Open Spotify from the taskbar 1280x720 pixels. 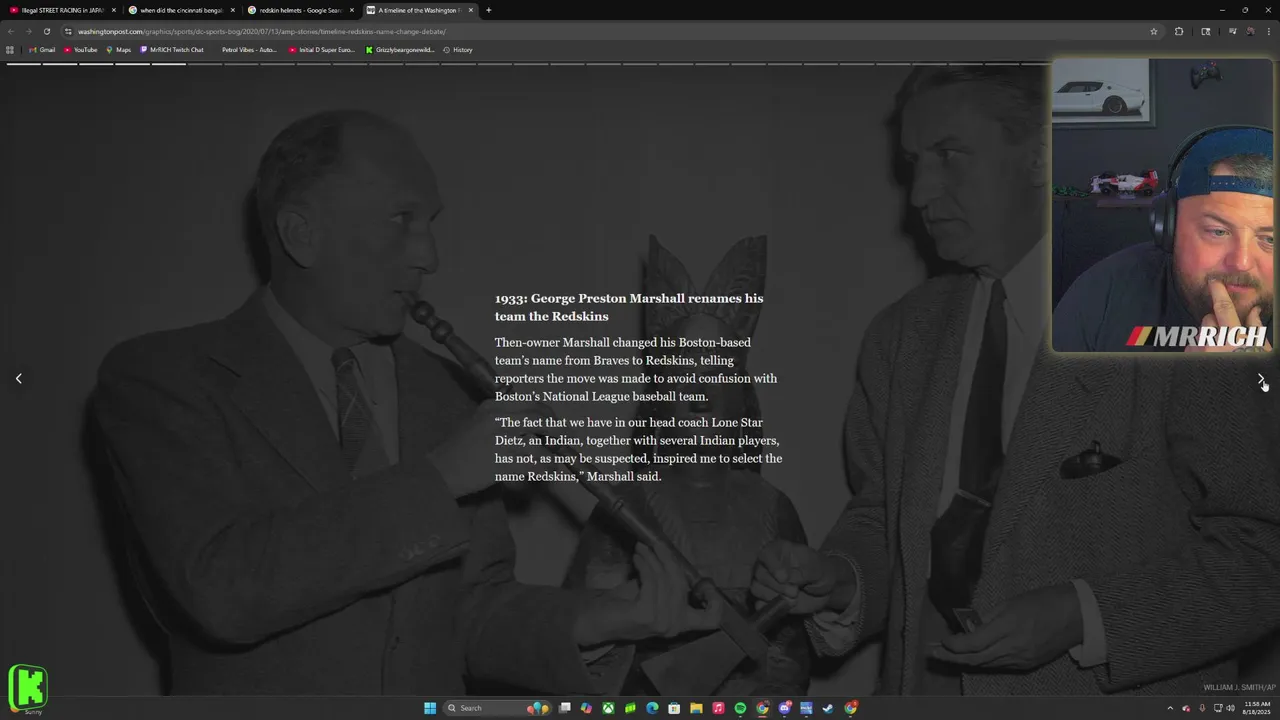740,708
